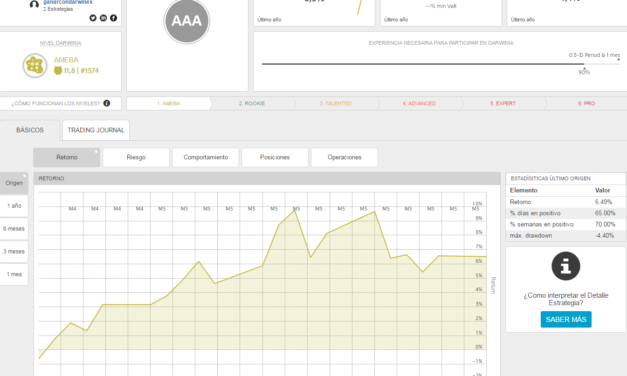Click the % semanas en positivo row
The image size is (627, 376).
click(566, 224)
